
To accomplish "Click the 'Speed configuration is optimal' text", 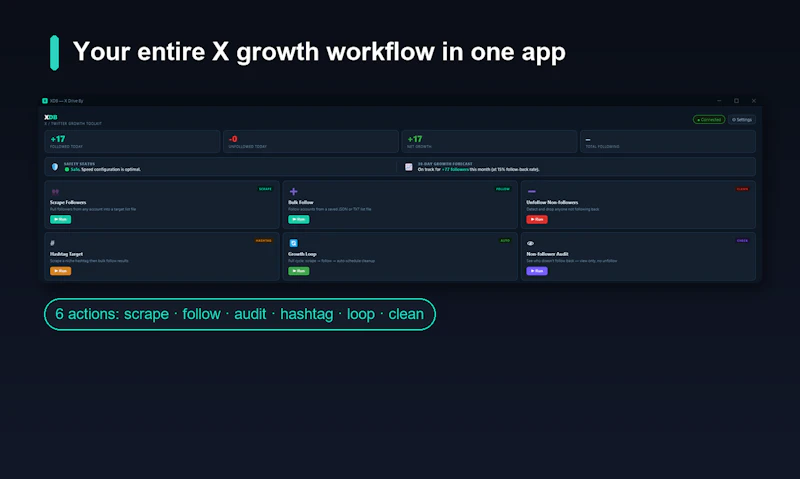I will pos(111,169).
